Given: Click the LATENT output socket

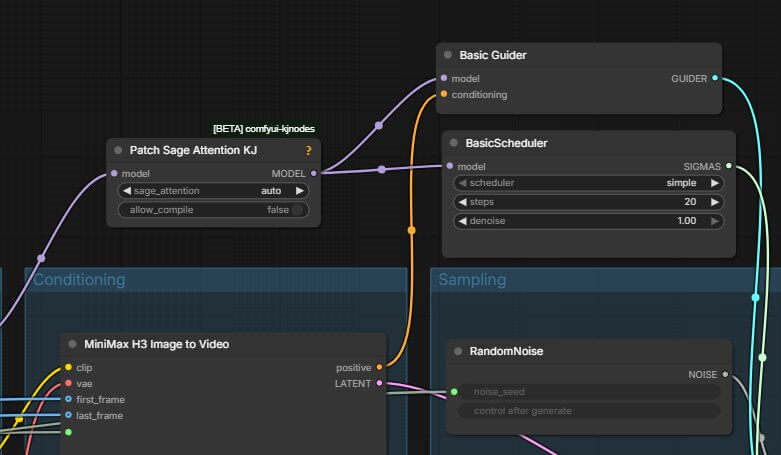Looking at the screenshot, I should [380, 383].
